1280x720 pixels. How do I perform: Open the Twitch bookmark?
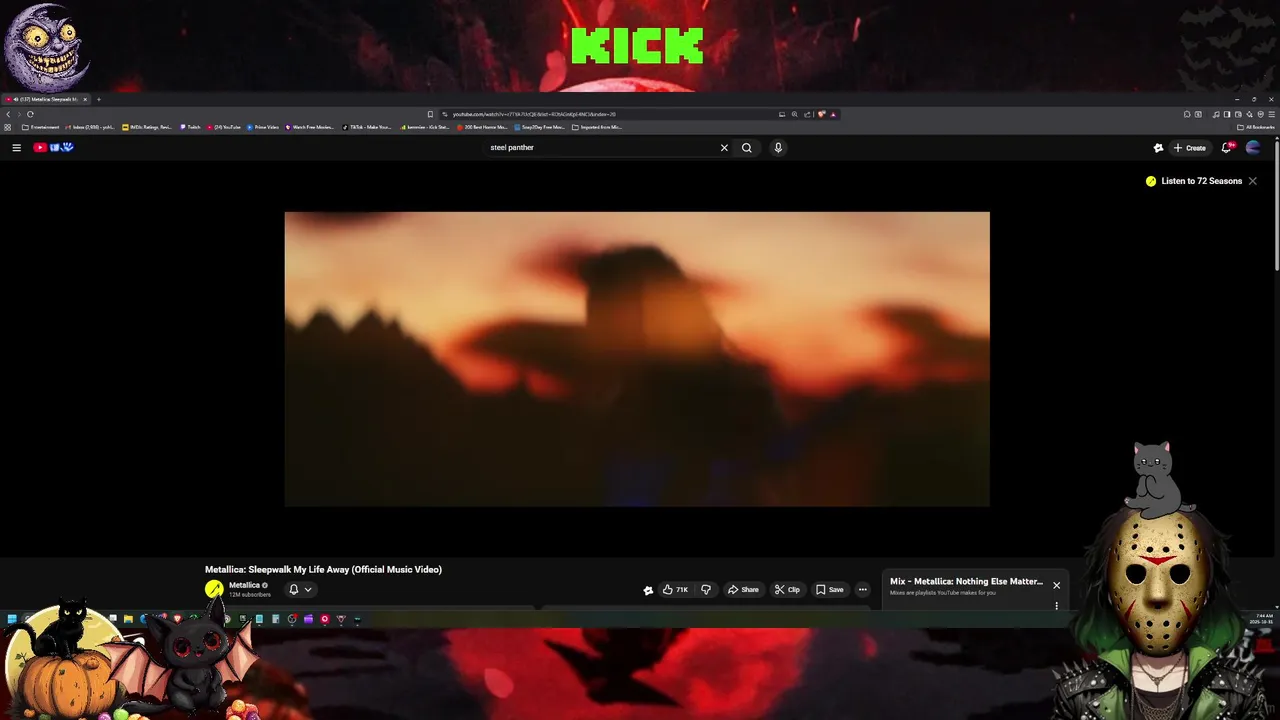[190, 127]
